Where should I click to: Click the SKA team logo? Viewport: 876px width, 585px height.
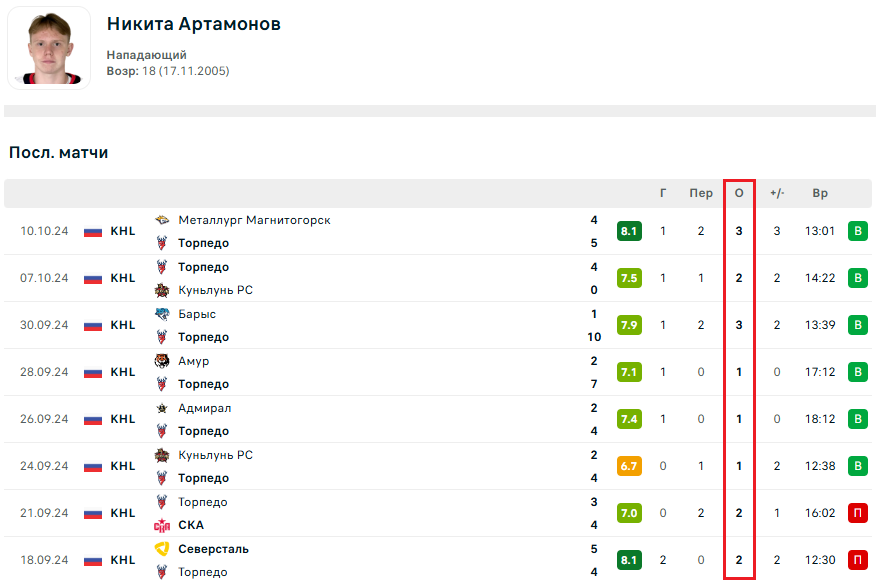(x=162, y=525)
